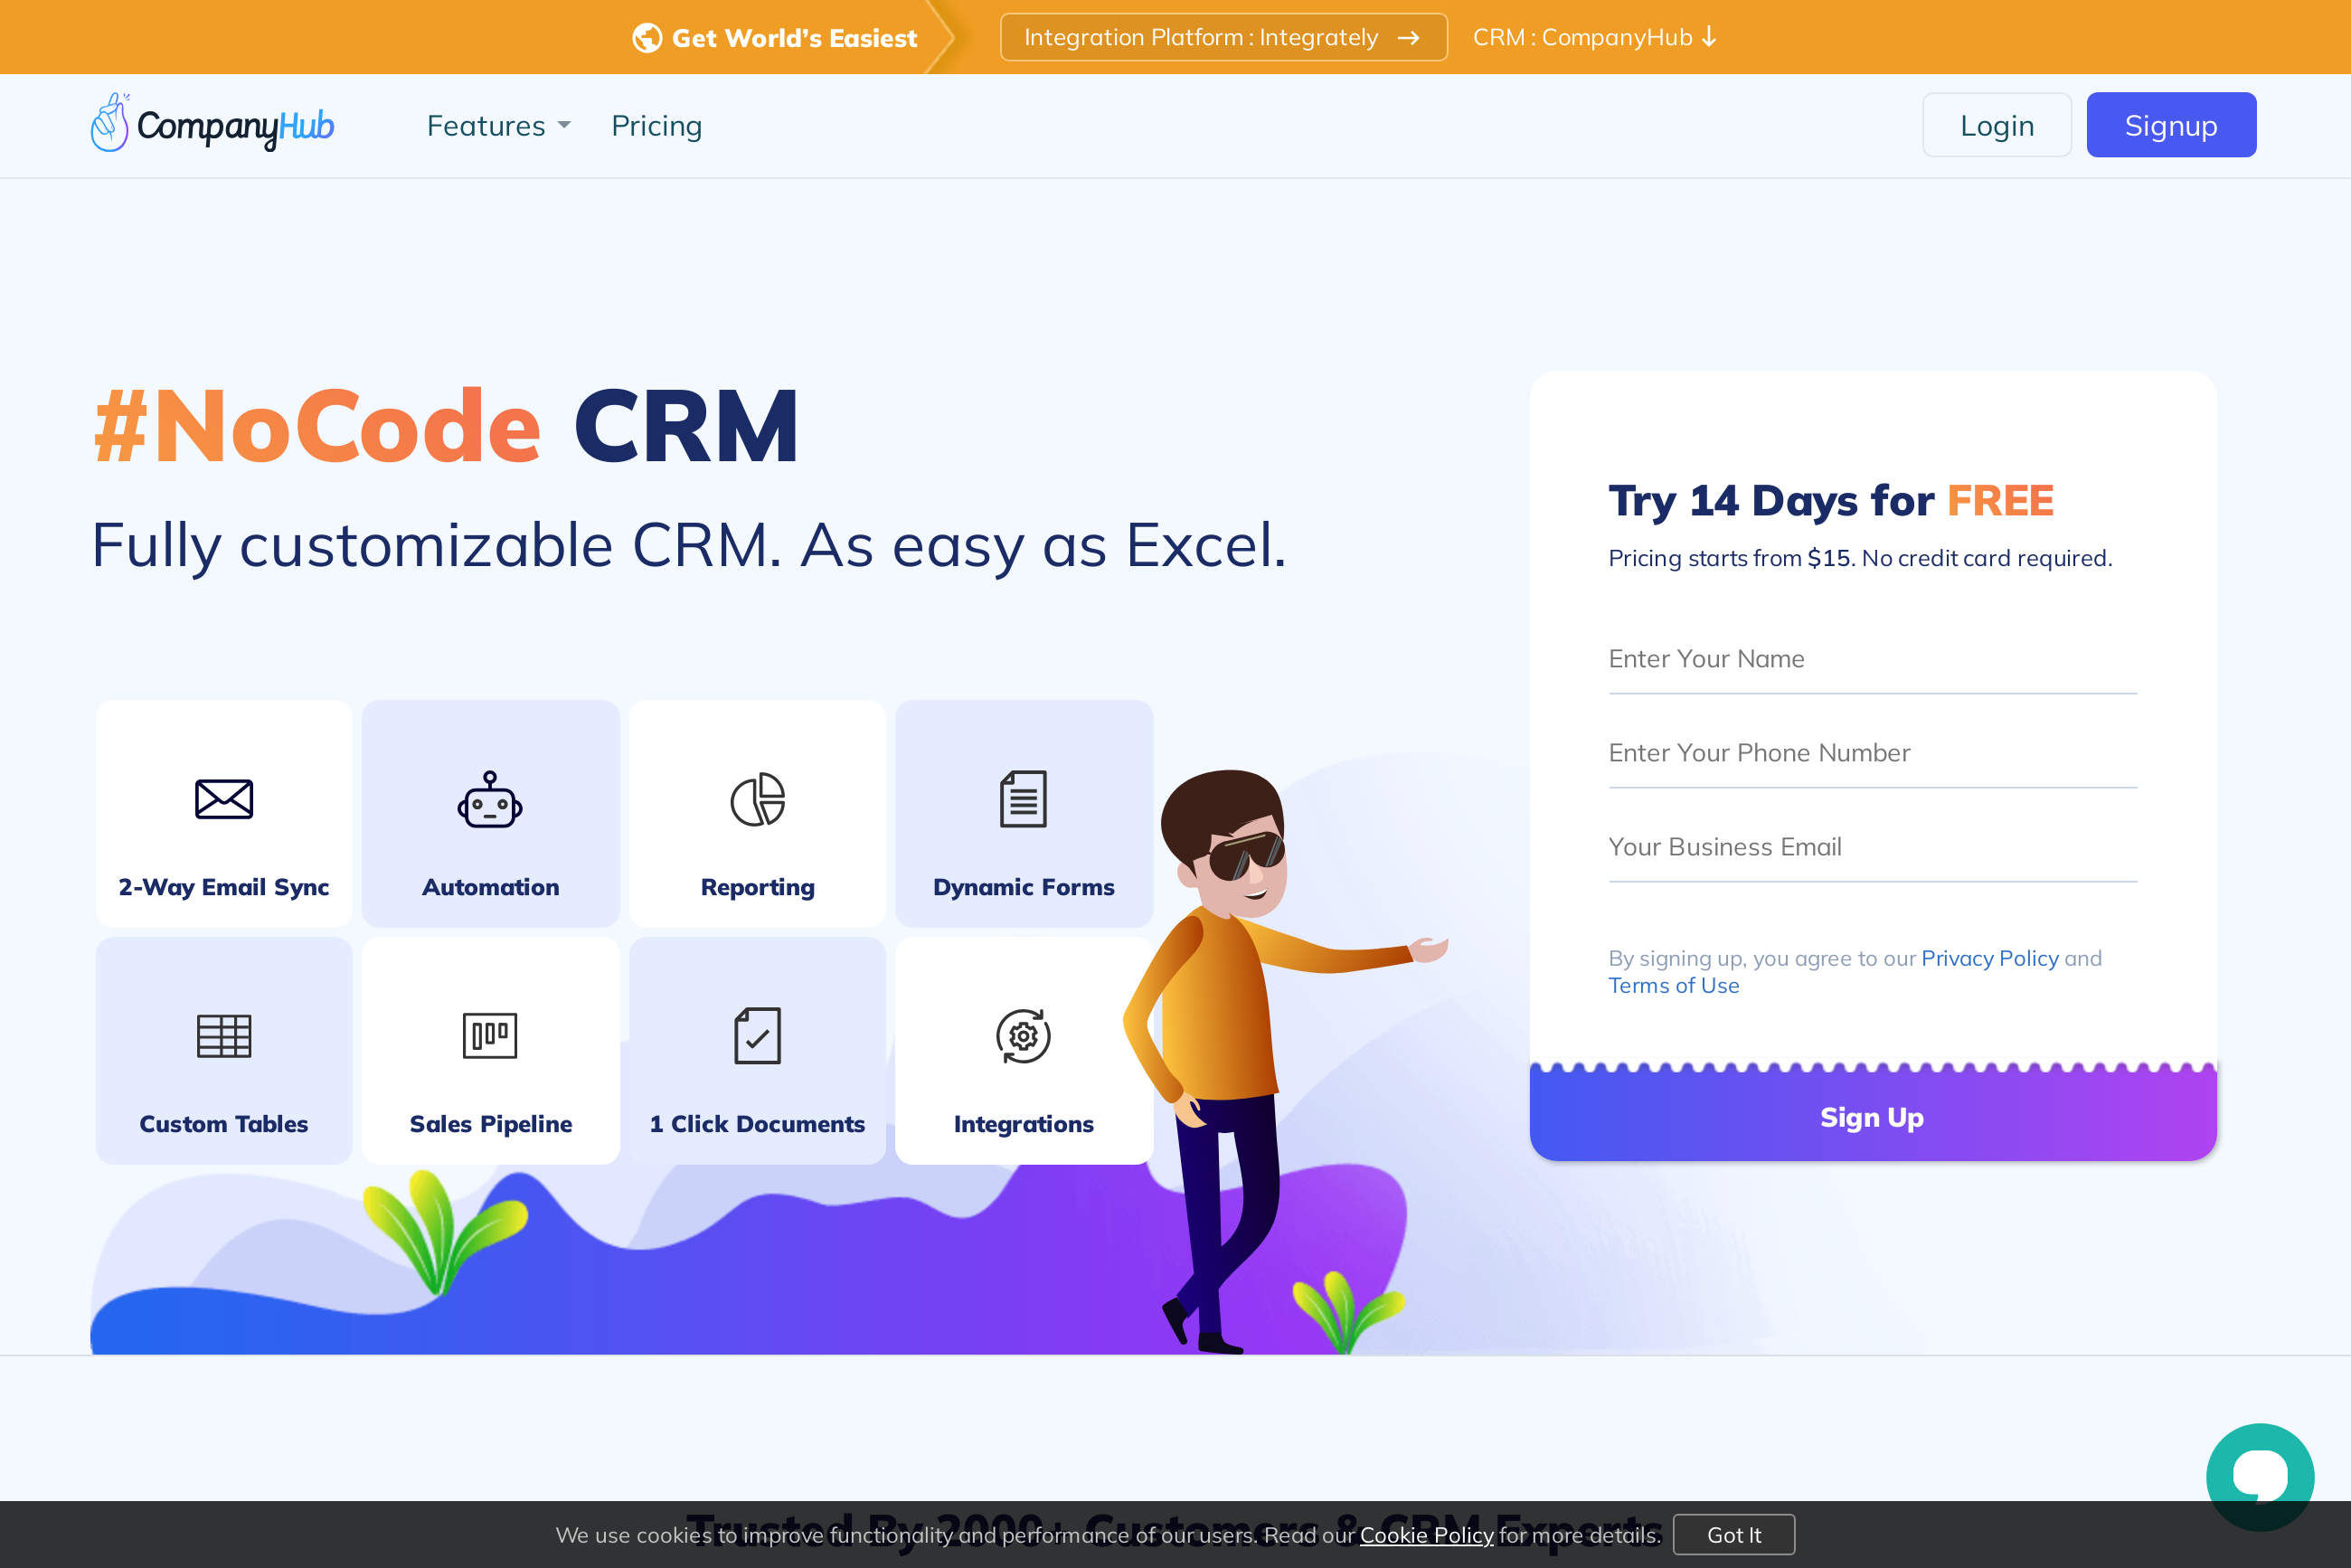Image resolution: width=2351 pixels, height=1568 pixels.
Task: Click the 1 Click Documents checkmark icon
Action: (757, 1035)
